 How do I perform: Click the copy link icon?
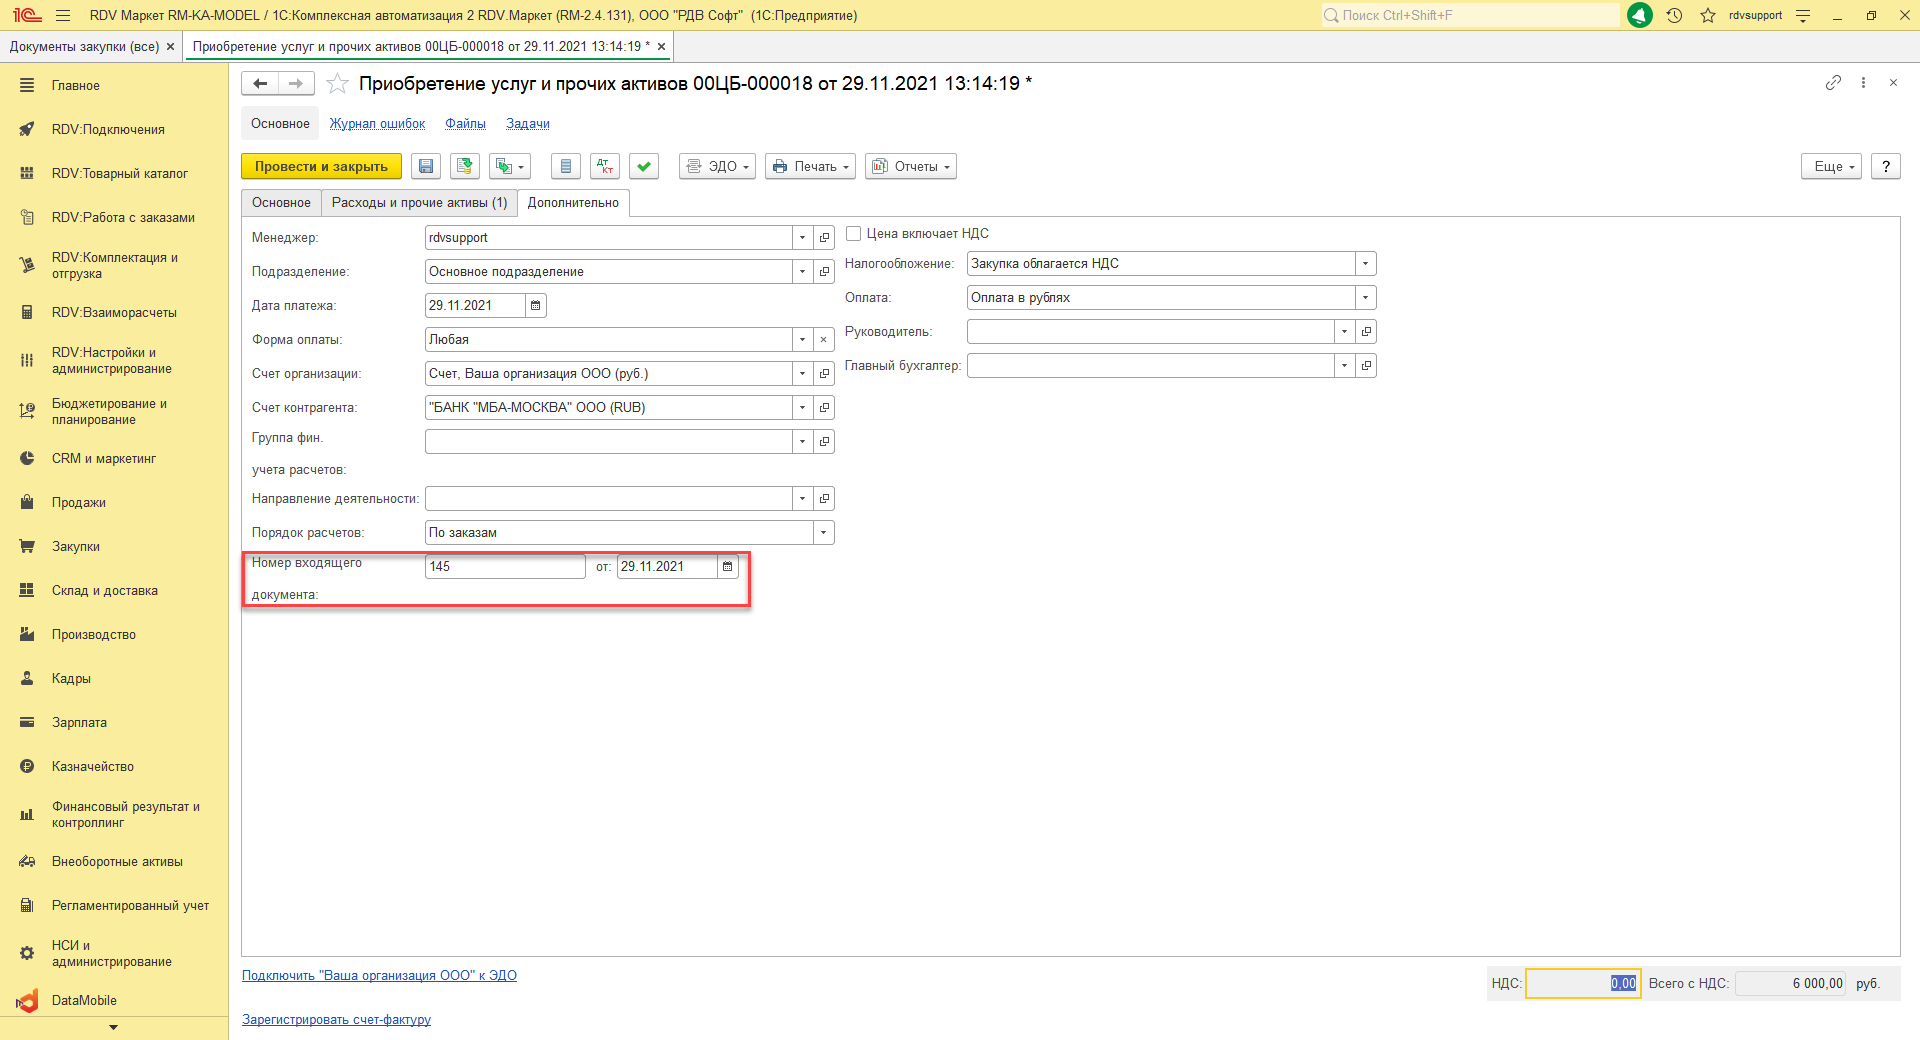[x=1833, y=83]
